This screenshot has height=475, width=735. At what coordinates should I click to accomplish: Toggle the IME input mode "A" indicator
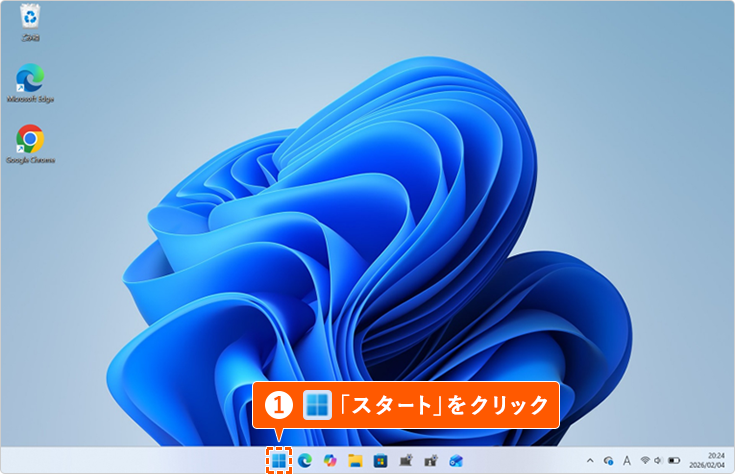626,460
